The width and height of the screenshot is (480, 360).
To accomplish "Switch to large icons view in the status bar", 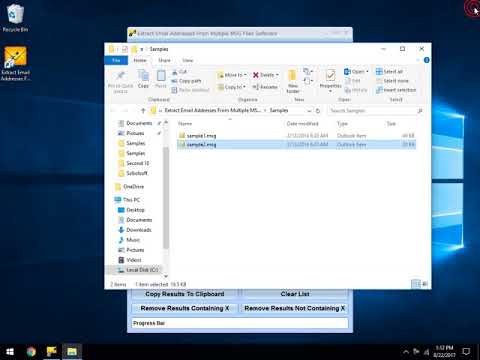I will pyautogui.click(x=425, y=284).
